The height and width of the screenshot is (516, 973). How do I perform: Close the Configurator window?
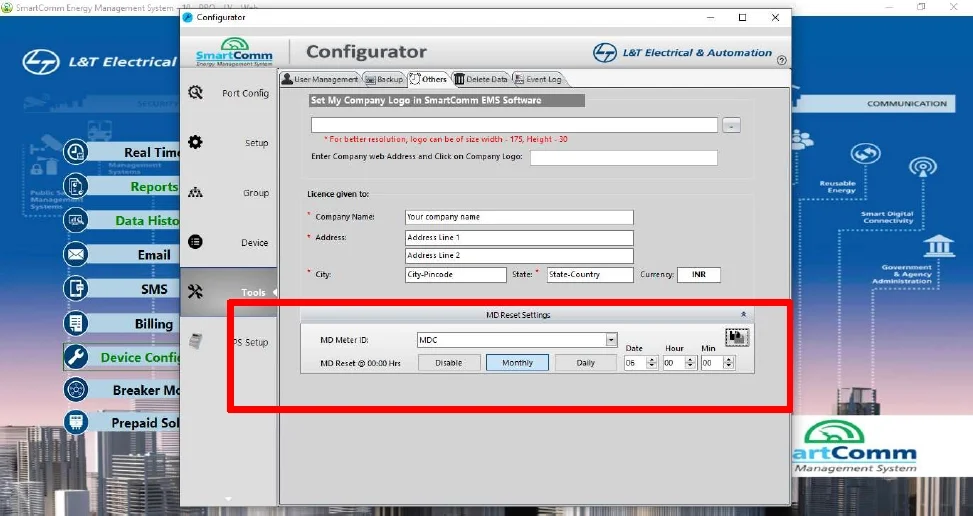click(775, 17)
